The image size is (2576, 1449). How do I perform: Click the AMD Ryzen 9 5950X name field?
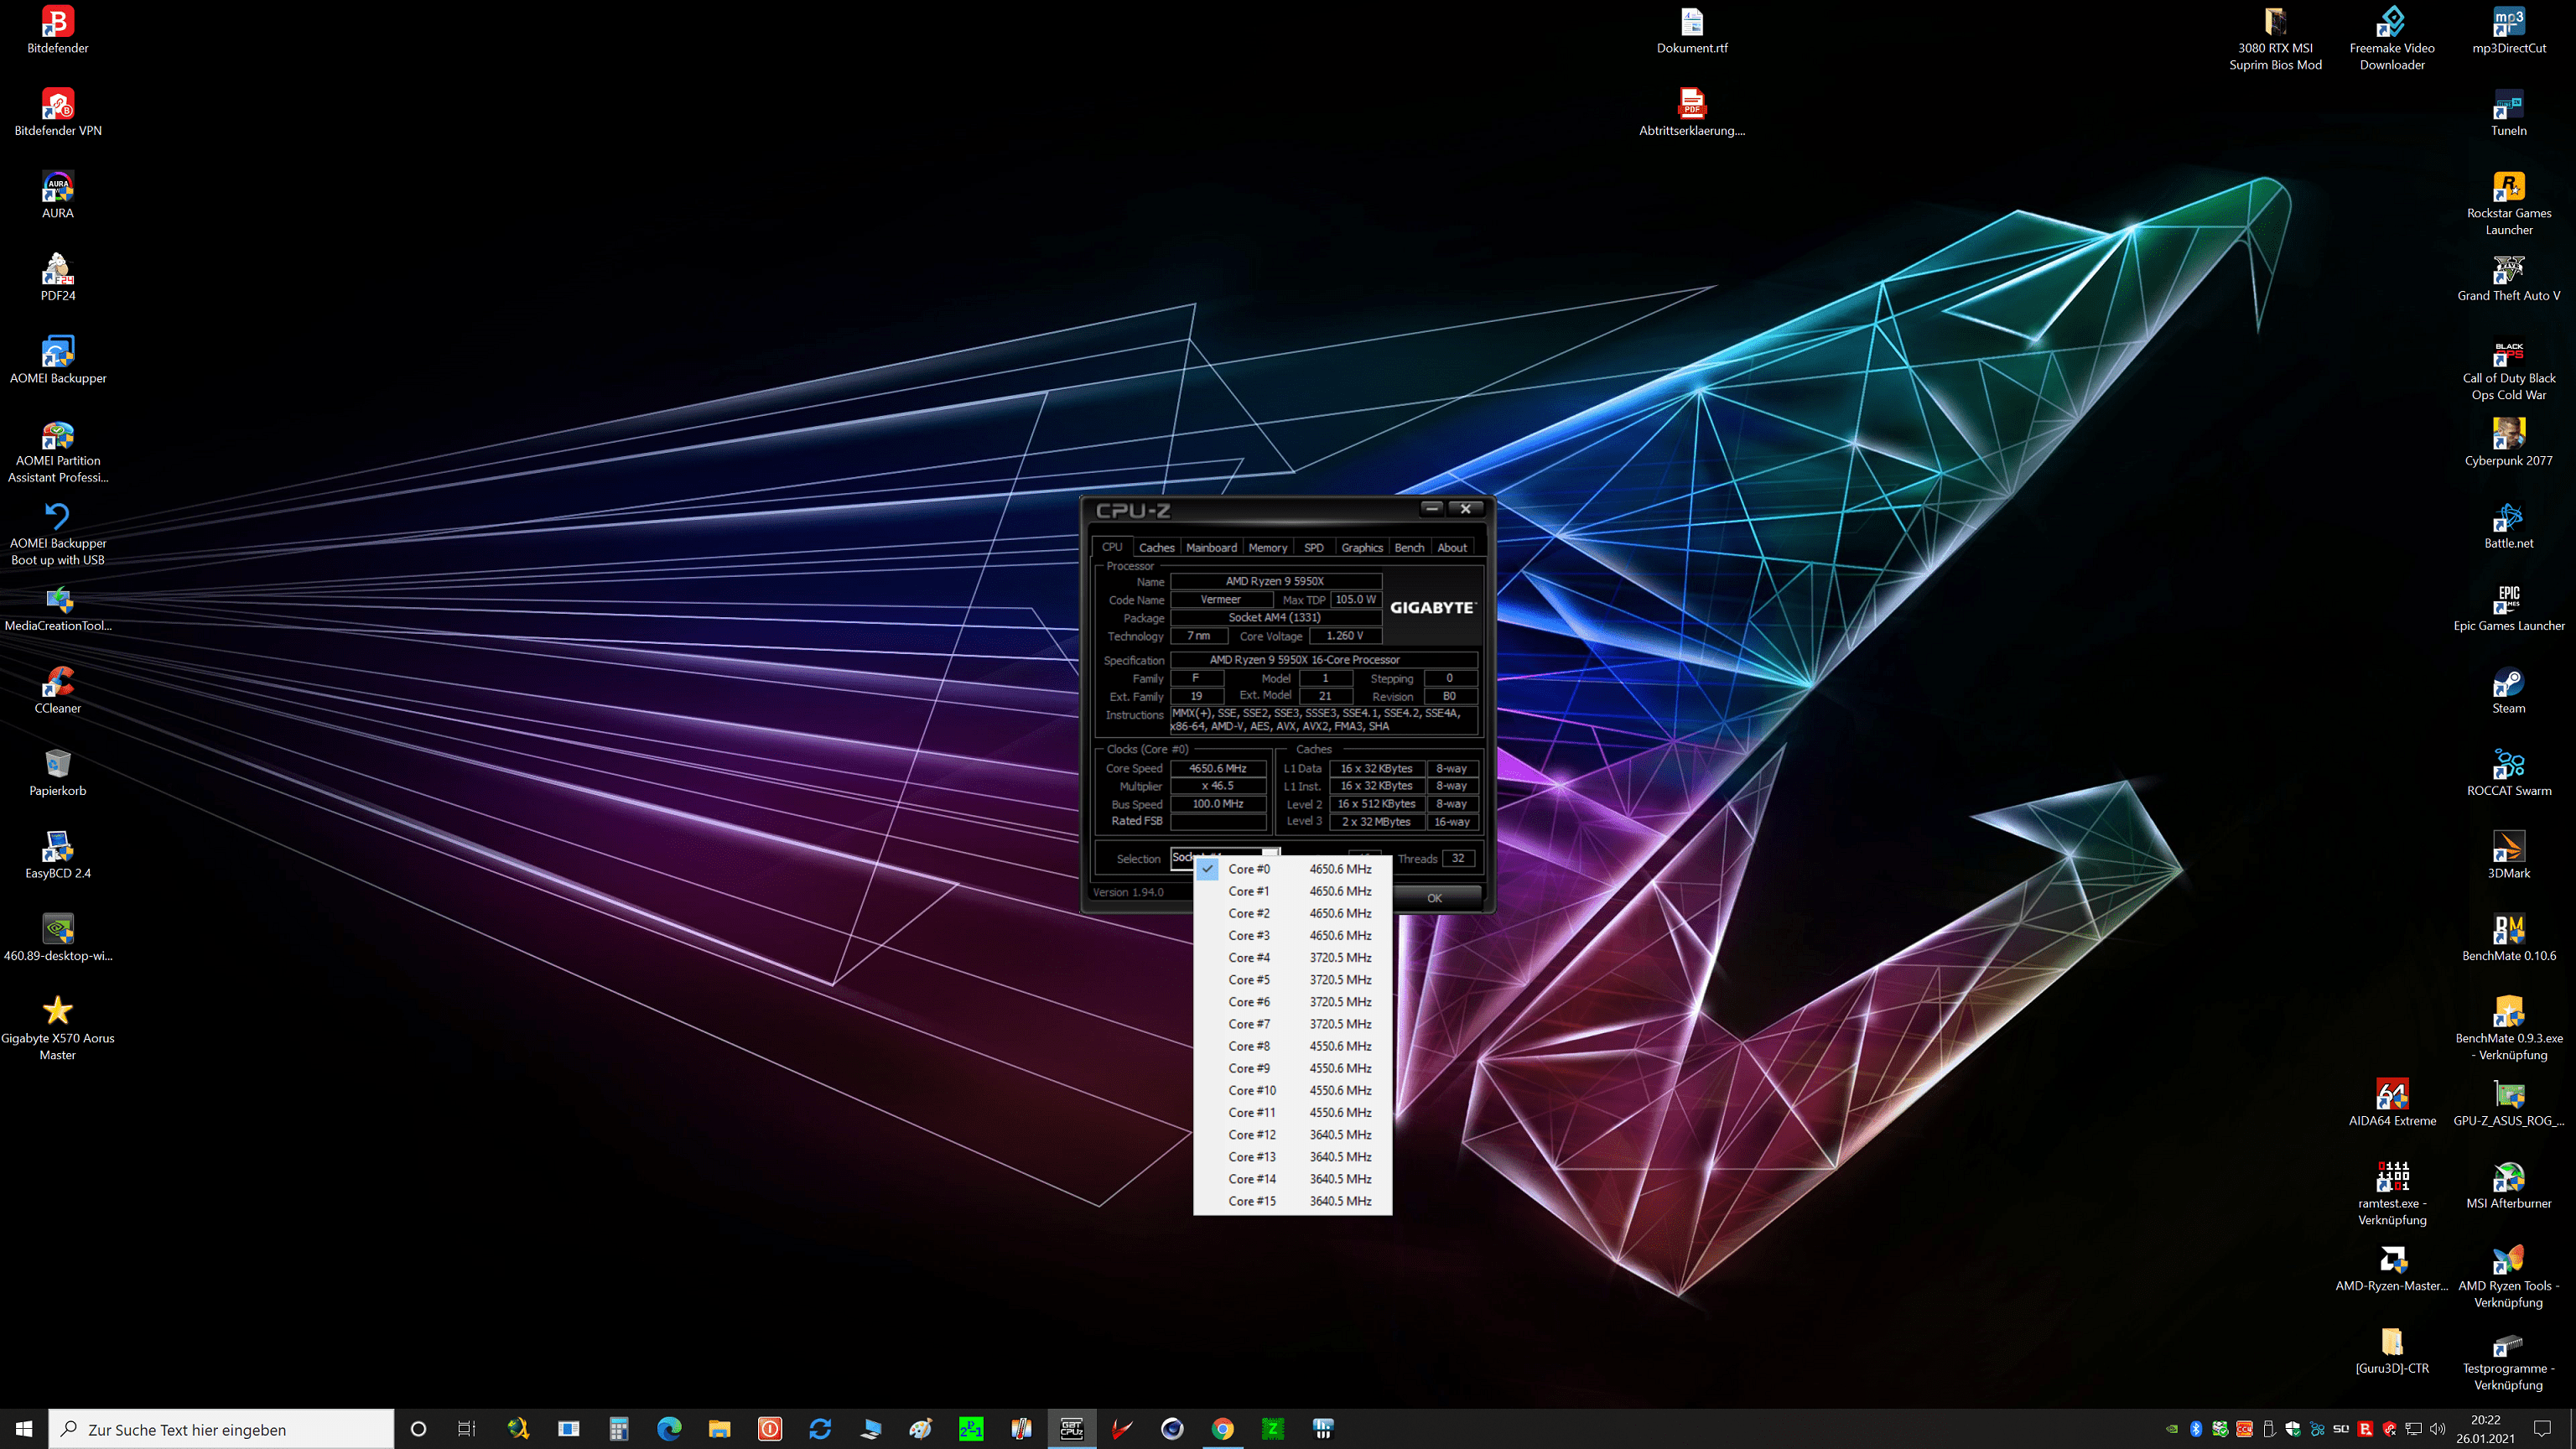tap(1275, 581)
